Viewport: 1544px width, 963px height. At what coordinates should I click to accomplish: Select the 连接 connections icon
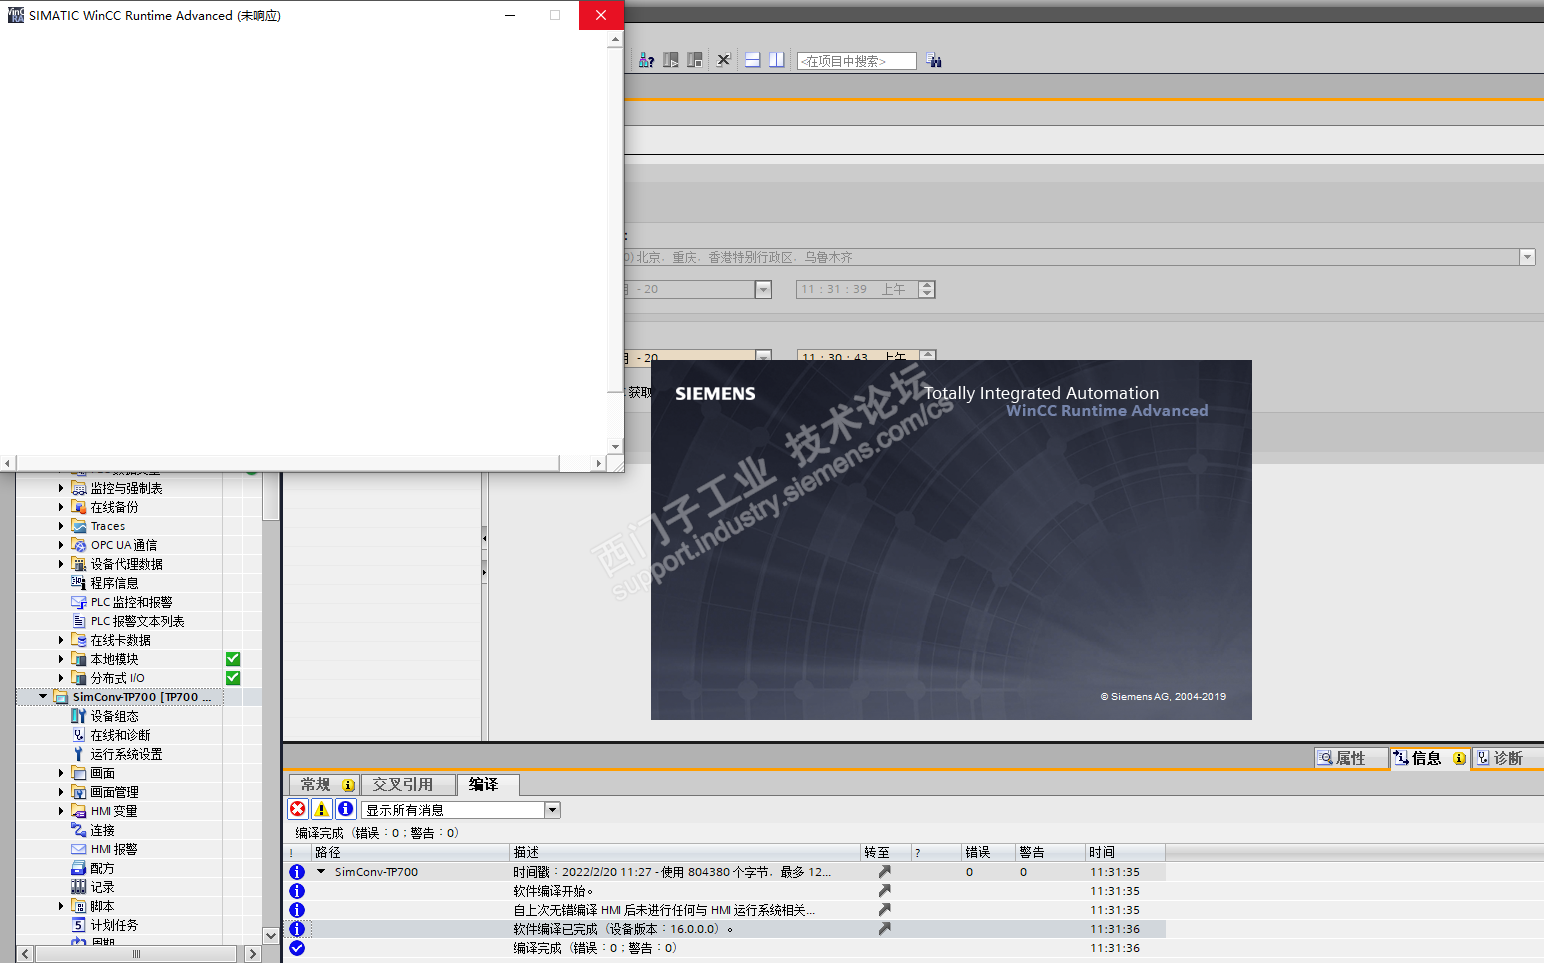78,830
